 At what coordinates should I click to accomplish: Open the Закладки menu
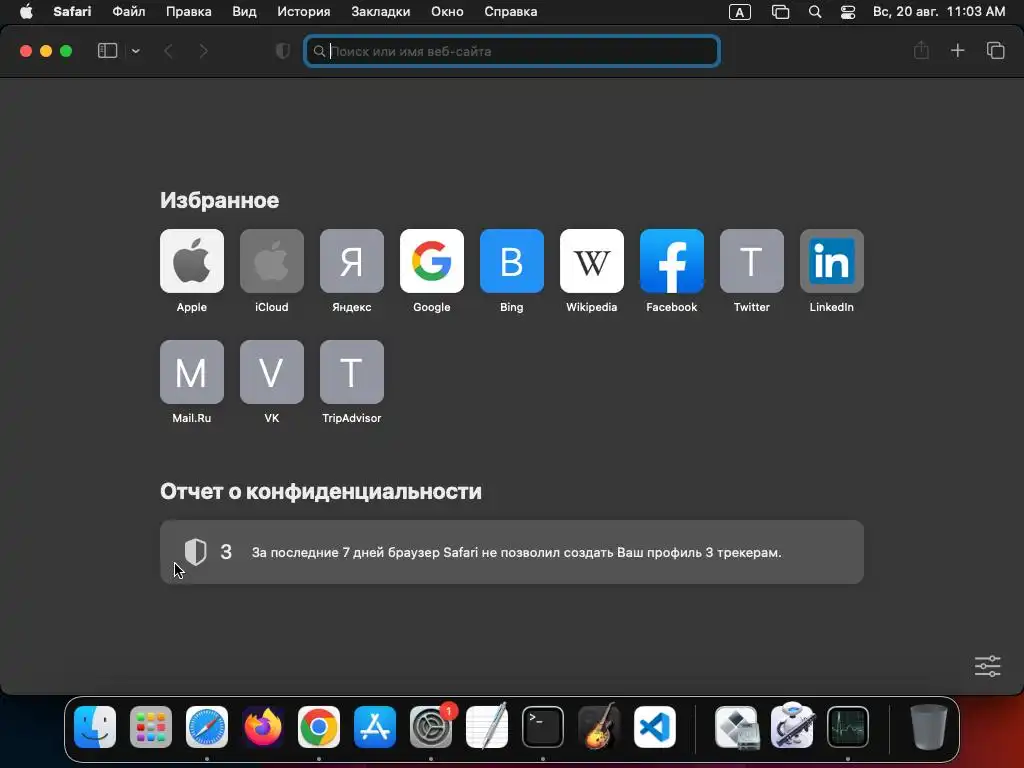tap(381, 12)
